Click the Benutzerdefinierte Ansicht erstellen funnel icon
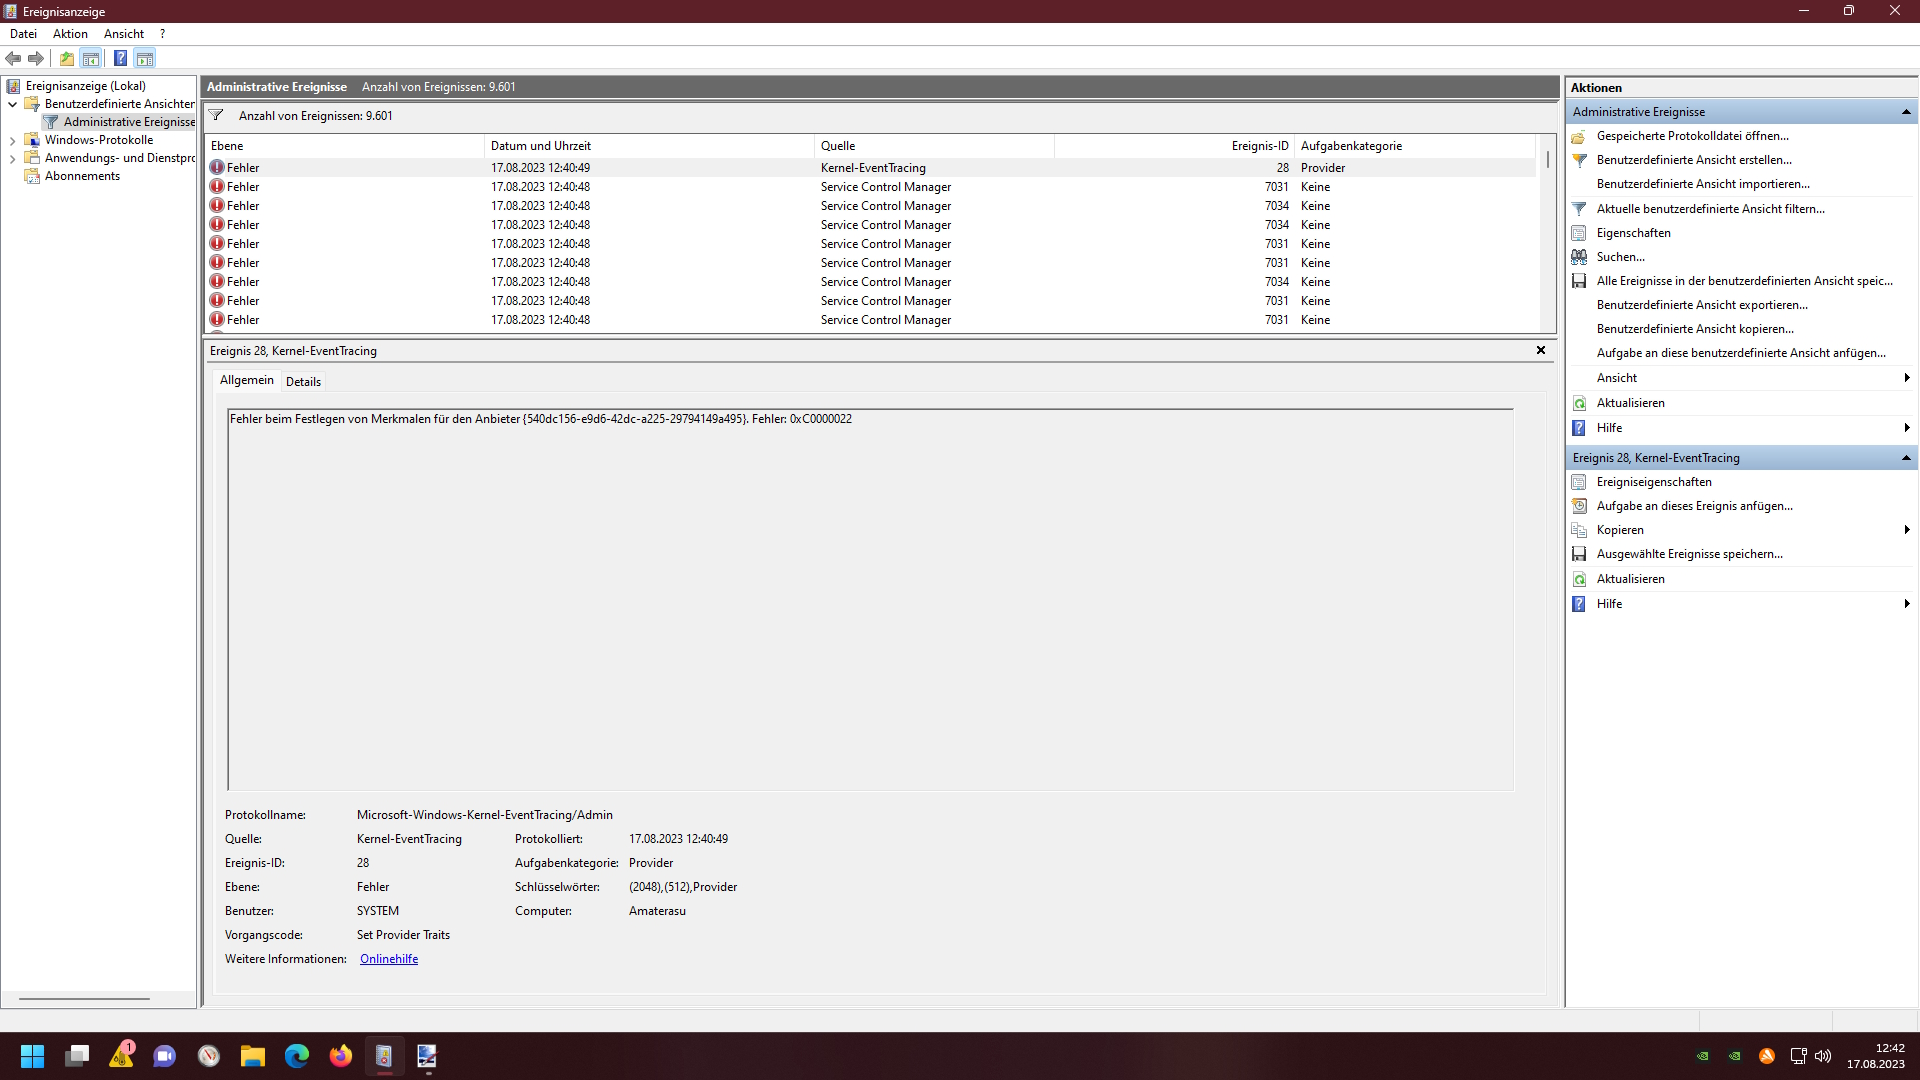 click(1579, 160)
